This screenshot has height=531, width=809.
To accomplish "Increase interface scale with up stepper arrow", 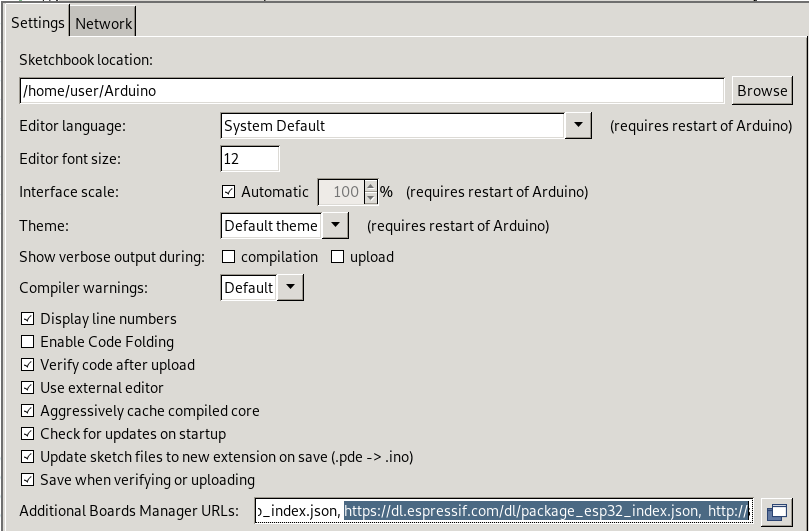I will 370,186.
